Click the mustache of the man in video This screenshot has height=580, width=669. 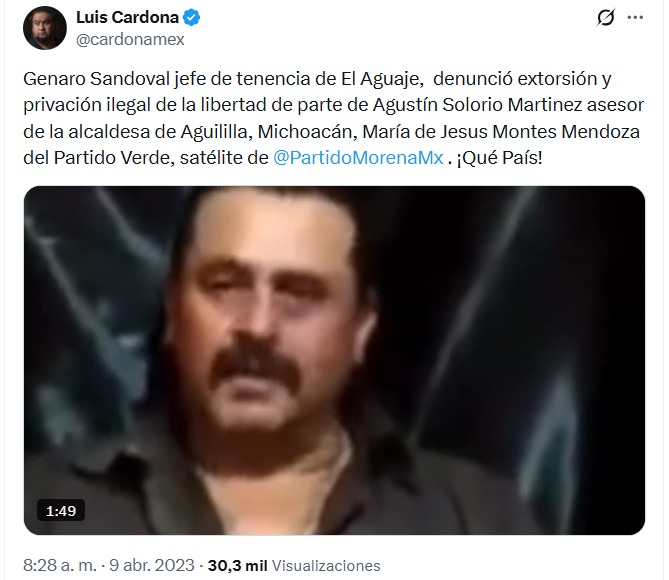255,364
